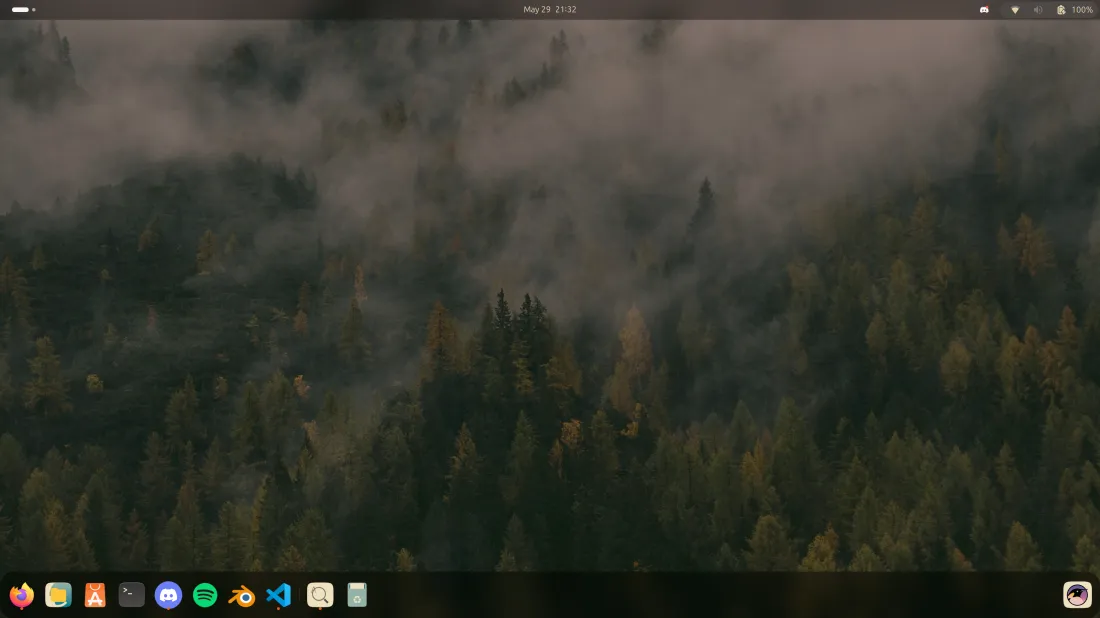Open the Files manager from the dock

coord(58,596)
